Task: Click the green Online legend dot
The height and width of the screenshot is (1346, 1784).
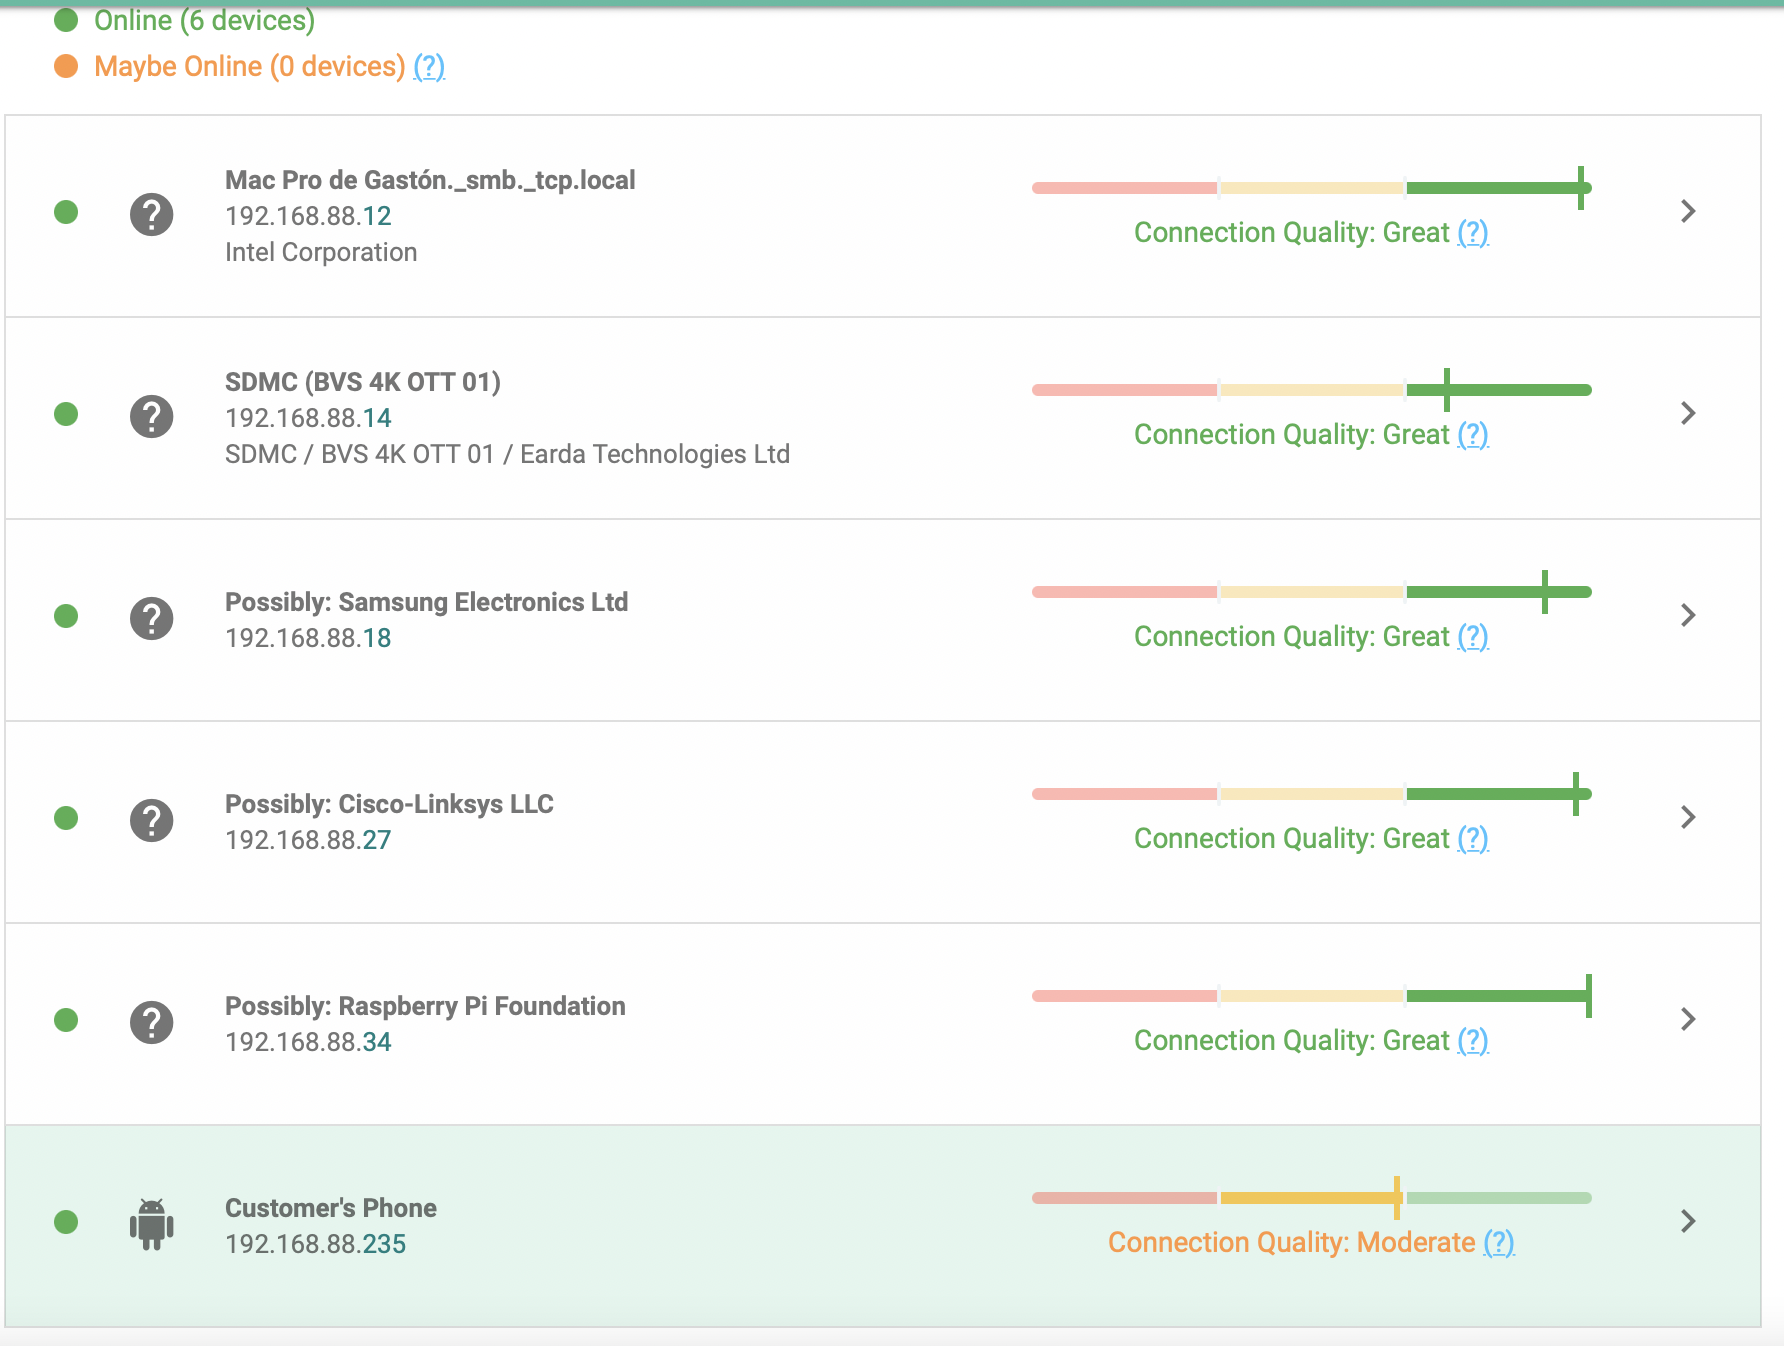Action: coord(66,19)
